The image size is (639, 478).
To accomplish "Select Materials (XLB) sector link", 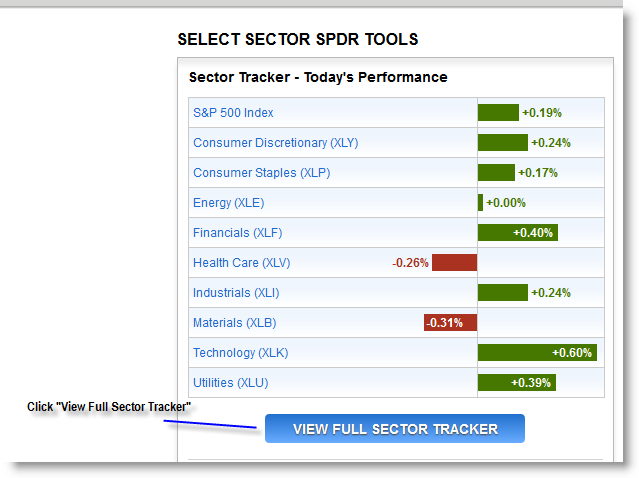I will (x=235, y=323).
